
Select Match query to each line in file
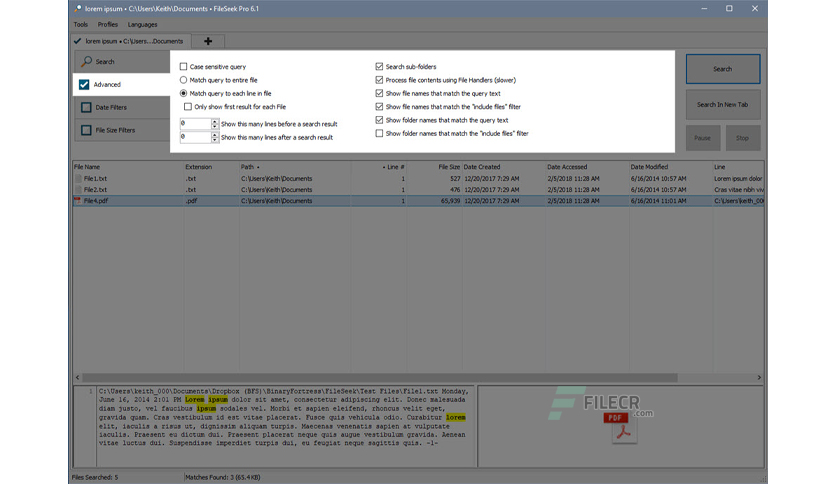(183, 93)
